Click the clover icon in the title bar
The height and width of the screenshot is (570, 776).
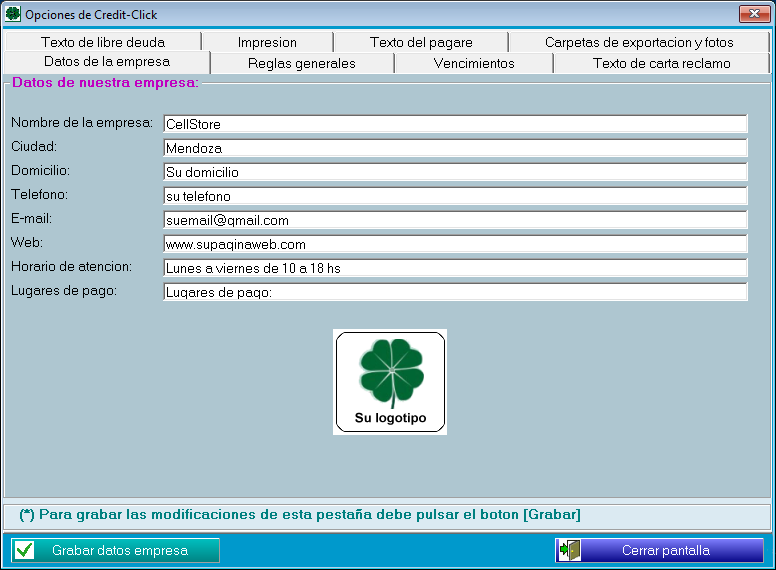click(13, 15)
